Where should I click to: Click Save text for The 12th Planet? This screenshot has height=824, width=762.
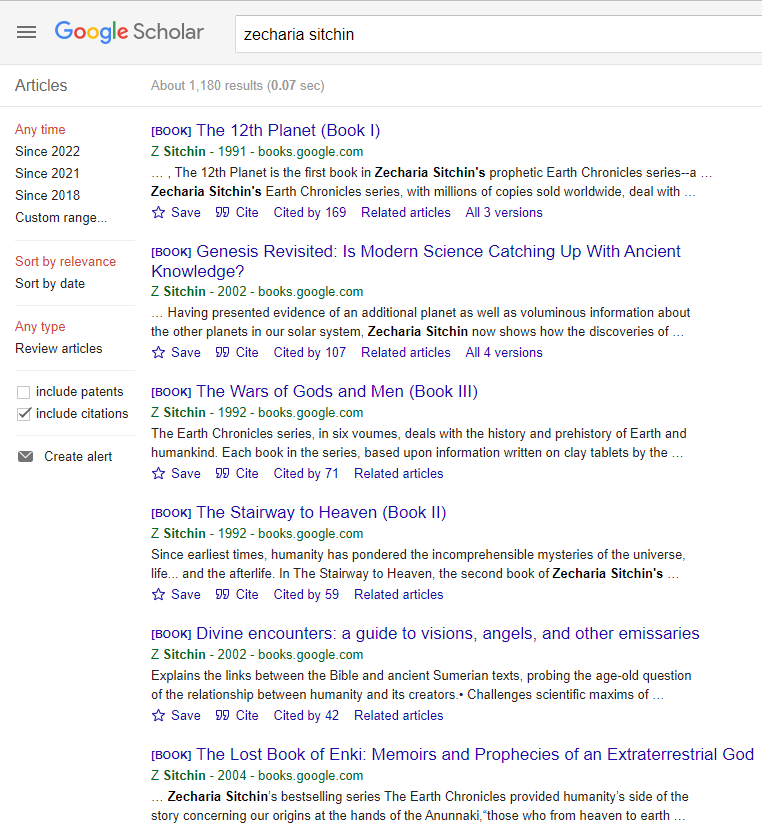tap(186, 212)
